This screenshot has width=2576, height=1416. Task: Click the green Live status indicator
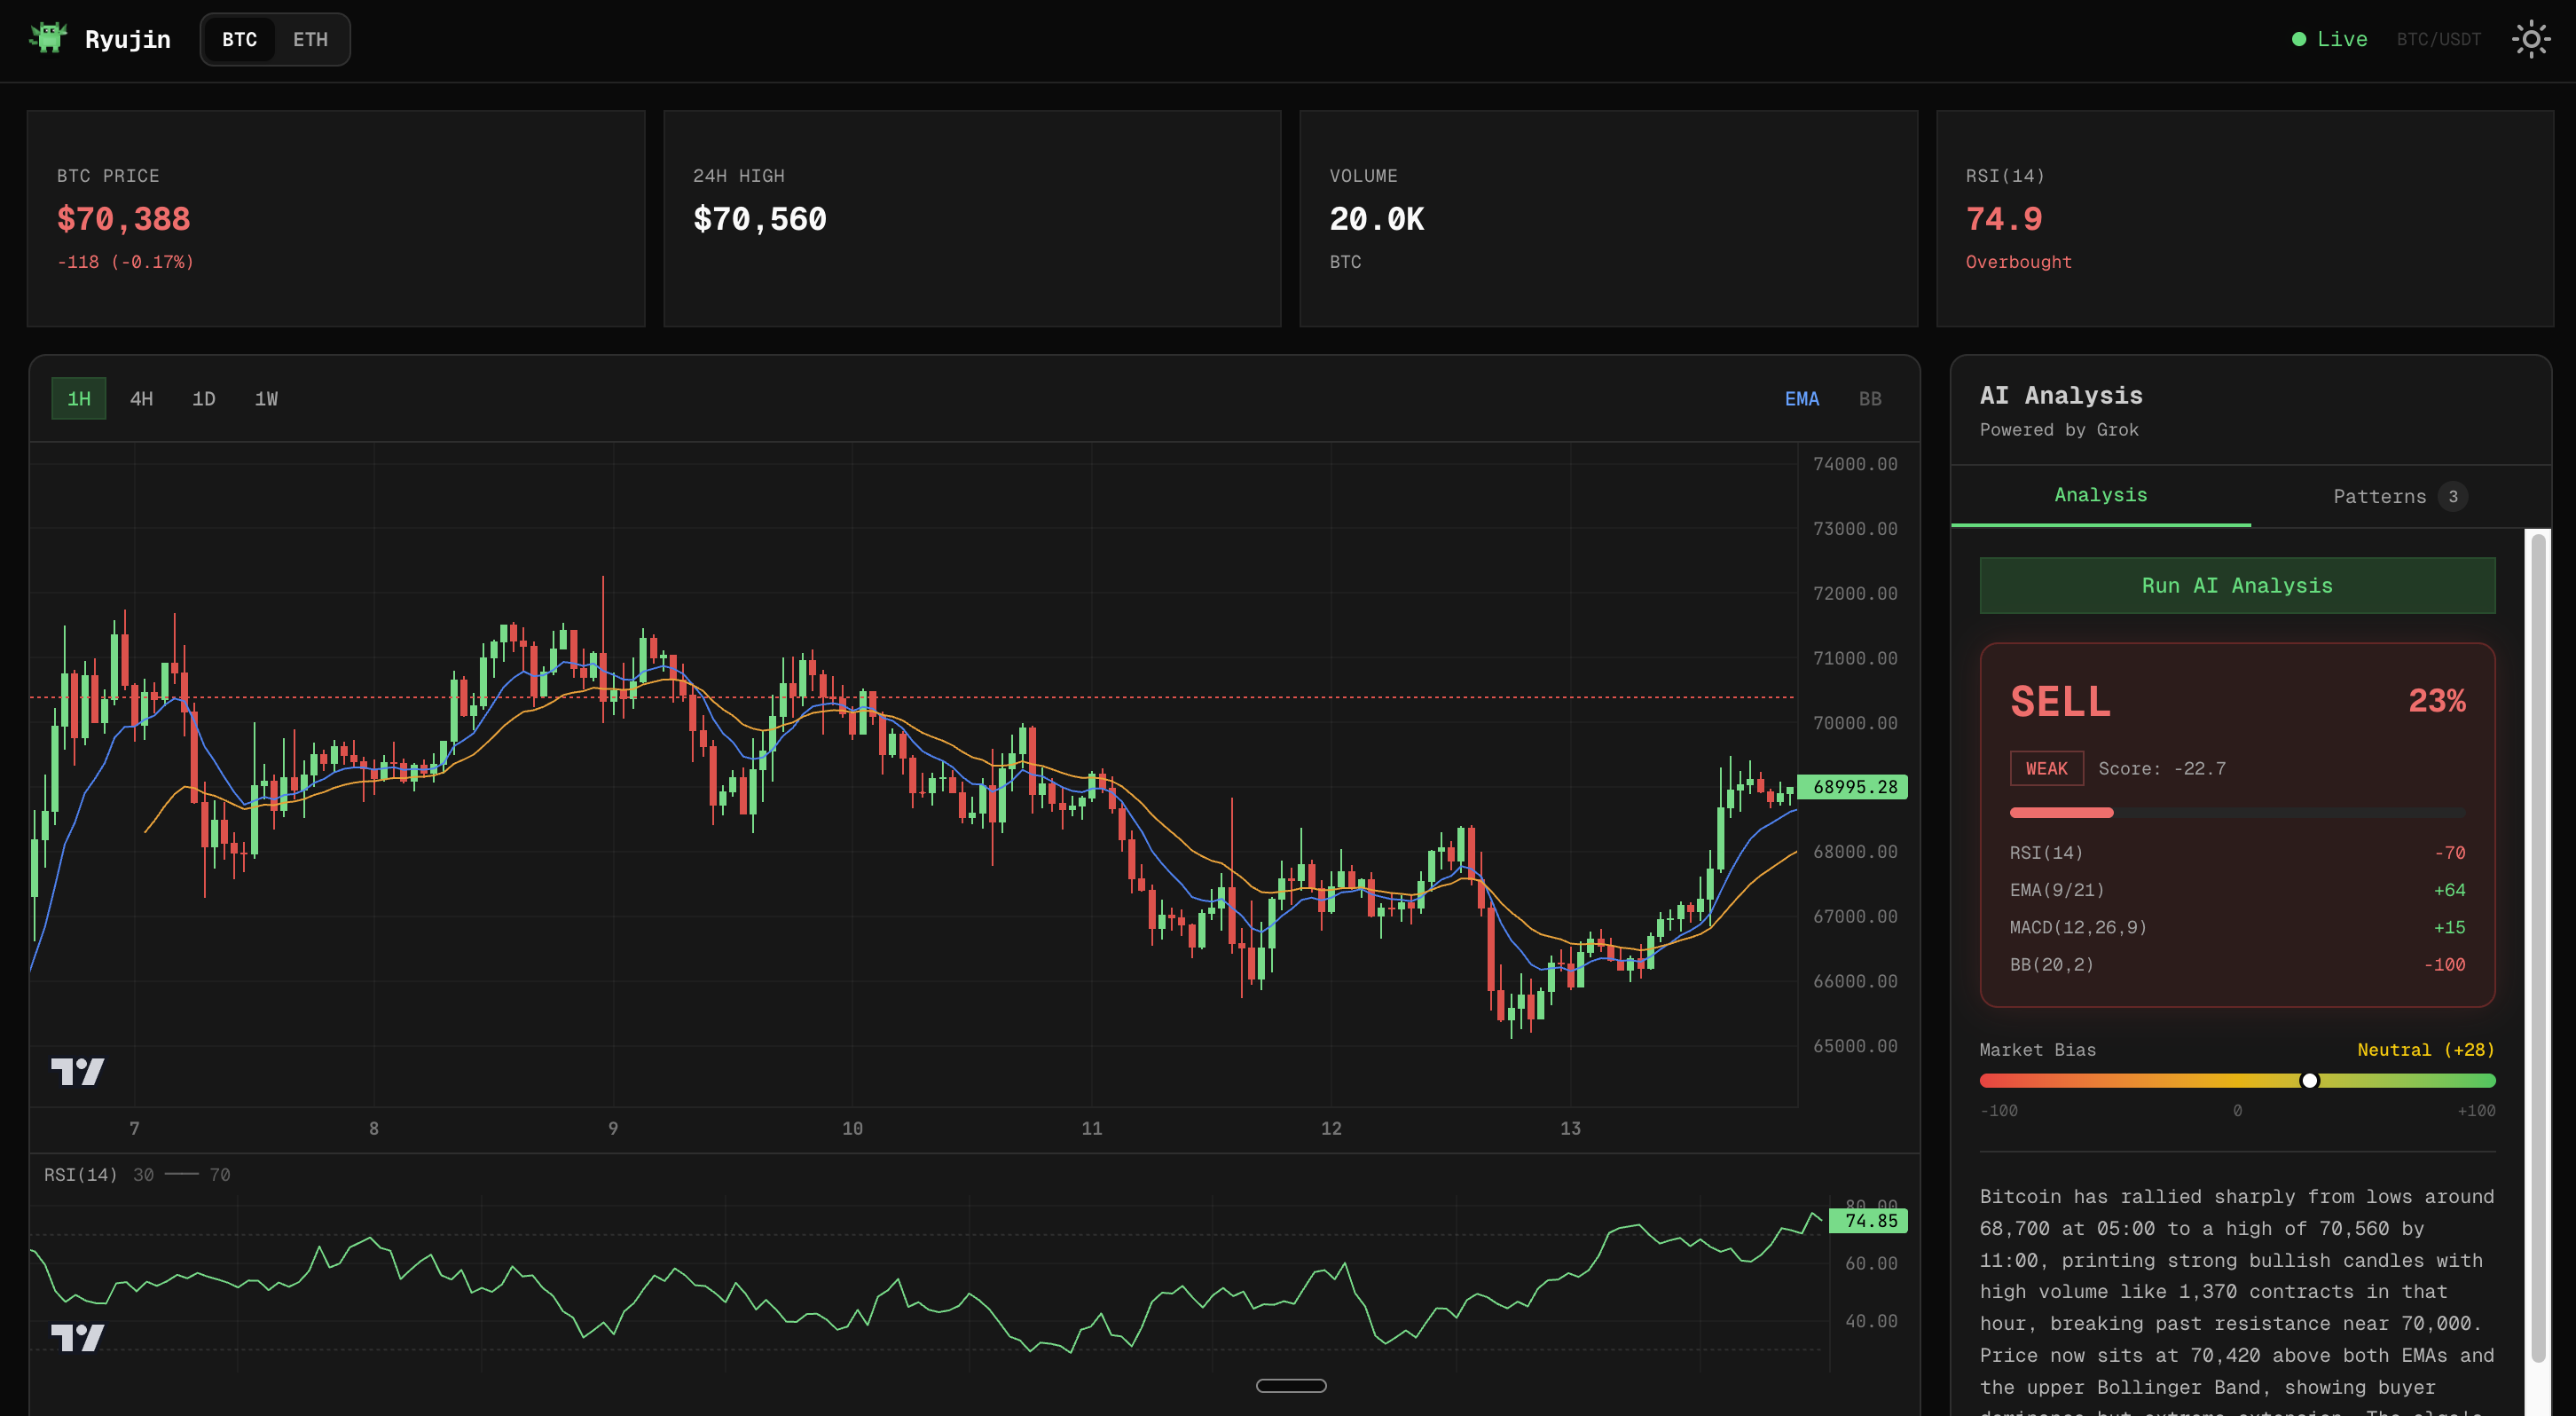point(2329,39)
